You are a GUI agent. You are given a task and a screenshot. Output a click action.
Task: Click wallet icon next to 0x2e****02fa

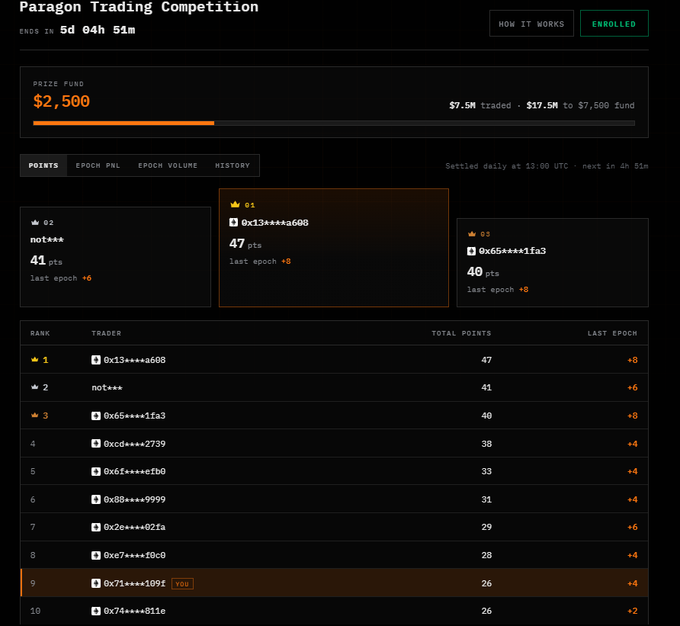(x=96, y=527)
